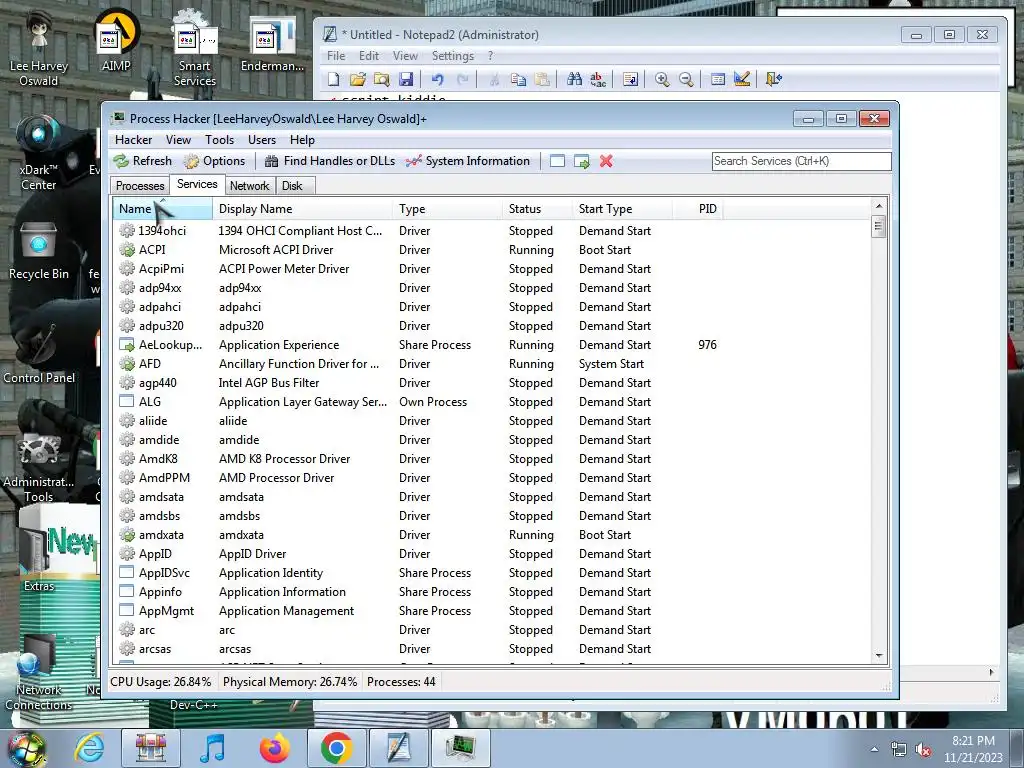Viewport: 1024px width, 768px height.
Task: Click Exit icon in Notepad2 toolbar
Action: [x=773, y=79]
